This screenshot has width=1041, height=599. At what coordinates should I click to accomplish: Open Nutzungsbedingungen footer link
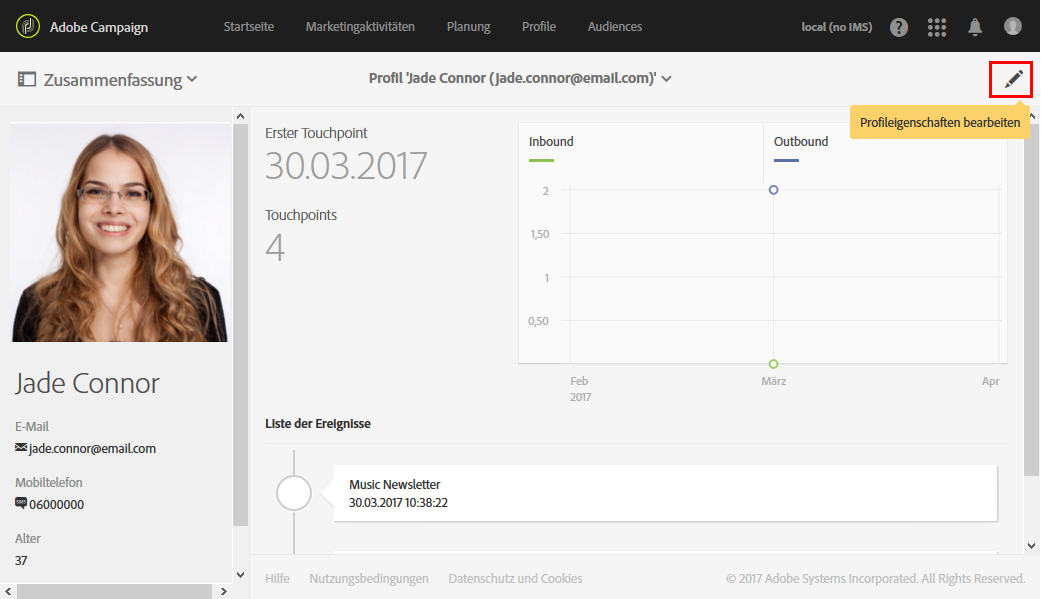coord(368,578)
